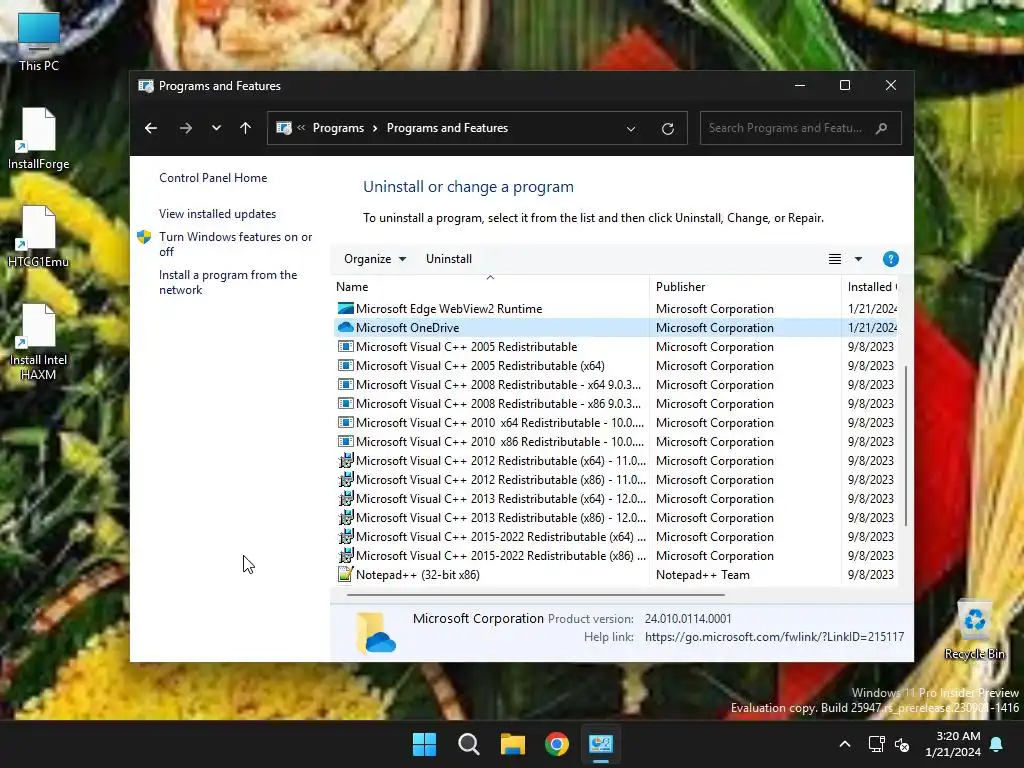Click the Control Panel taskbar icon

click(x=601, y=744)
